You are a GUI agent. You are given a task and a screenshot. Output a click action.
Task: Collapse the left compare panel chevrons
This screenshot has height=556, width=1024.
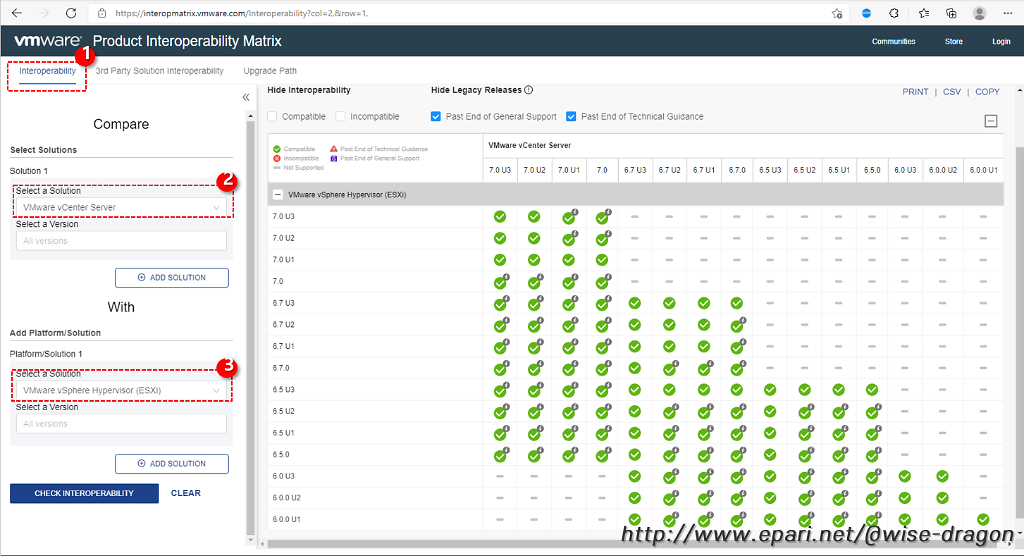246,97
